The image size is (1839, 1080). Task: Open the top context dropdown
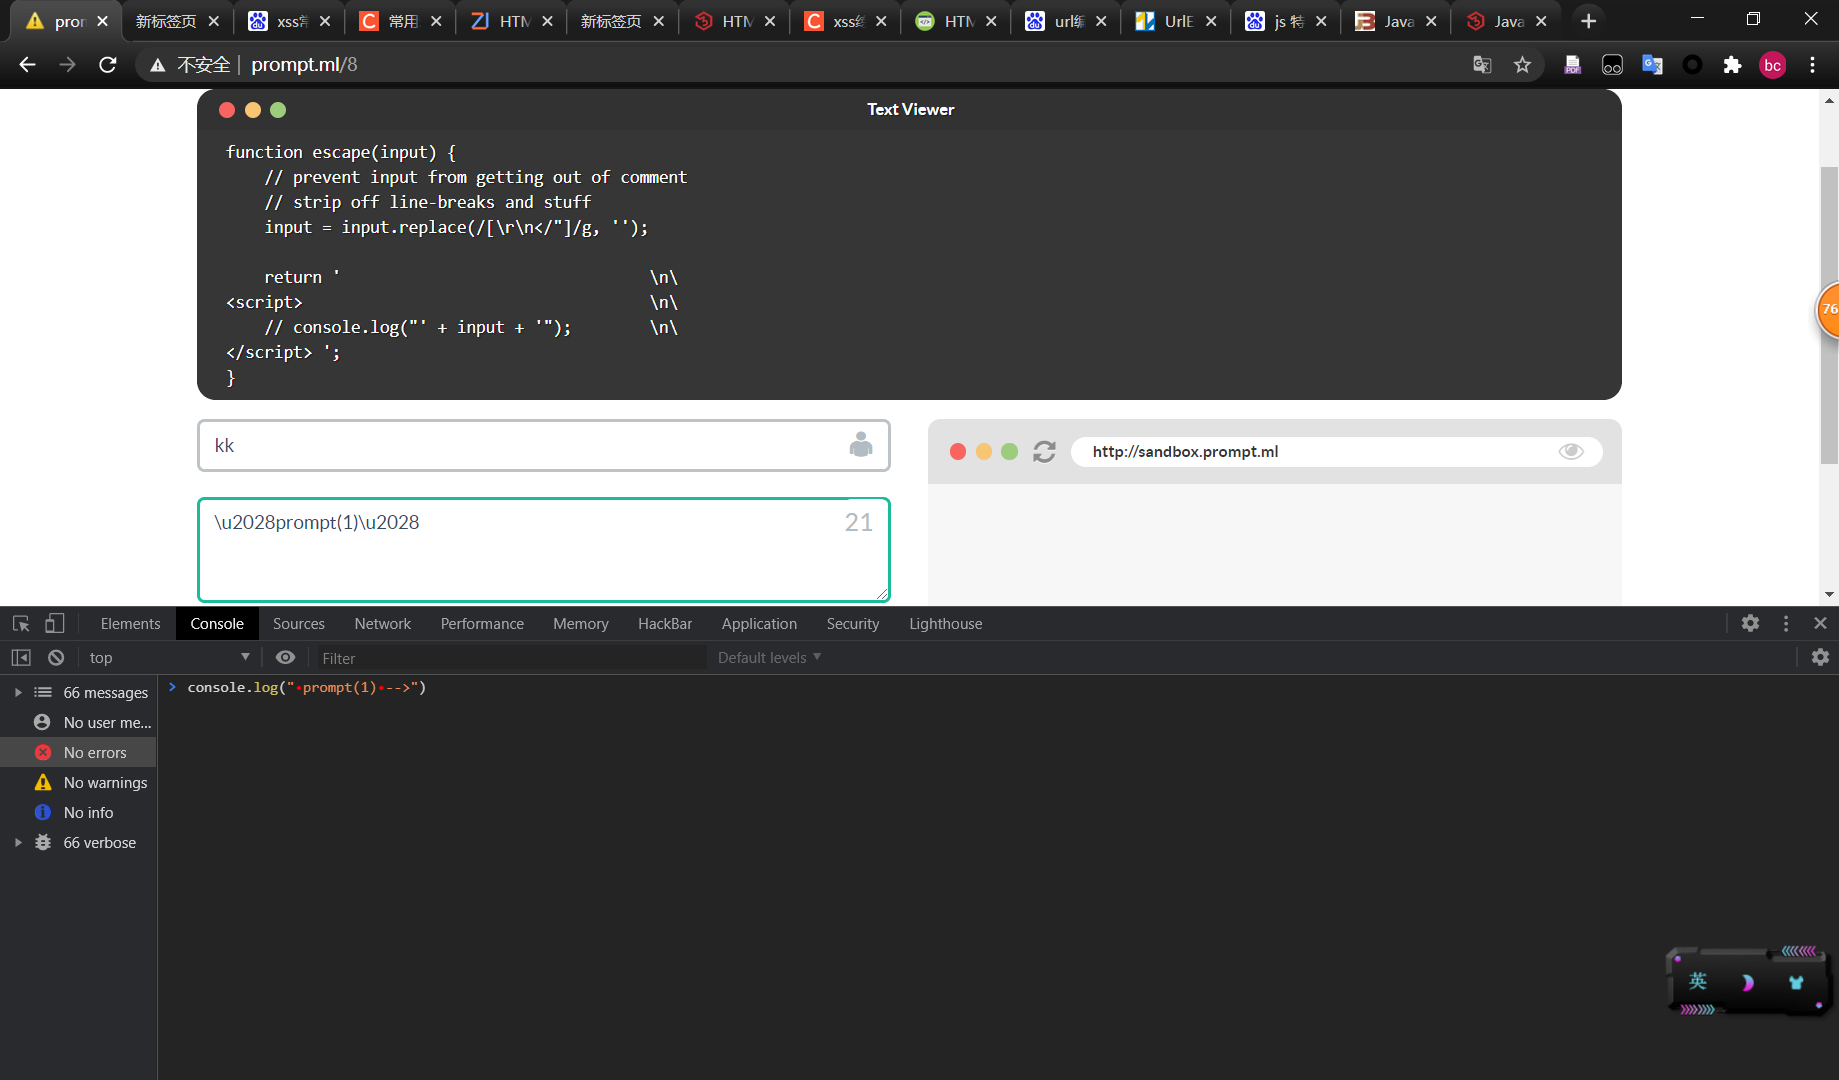point(168,658)
